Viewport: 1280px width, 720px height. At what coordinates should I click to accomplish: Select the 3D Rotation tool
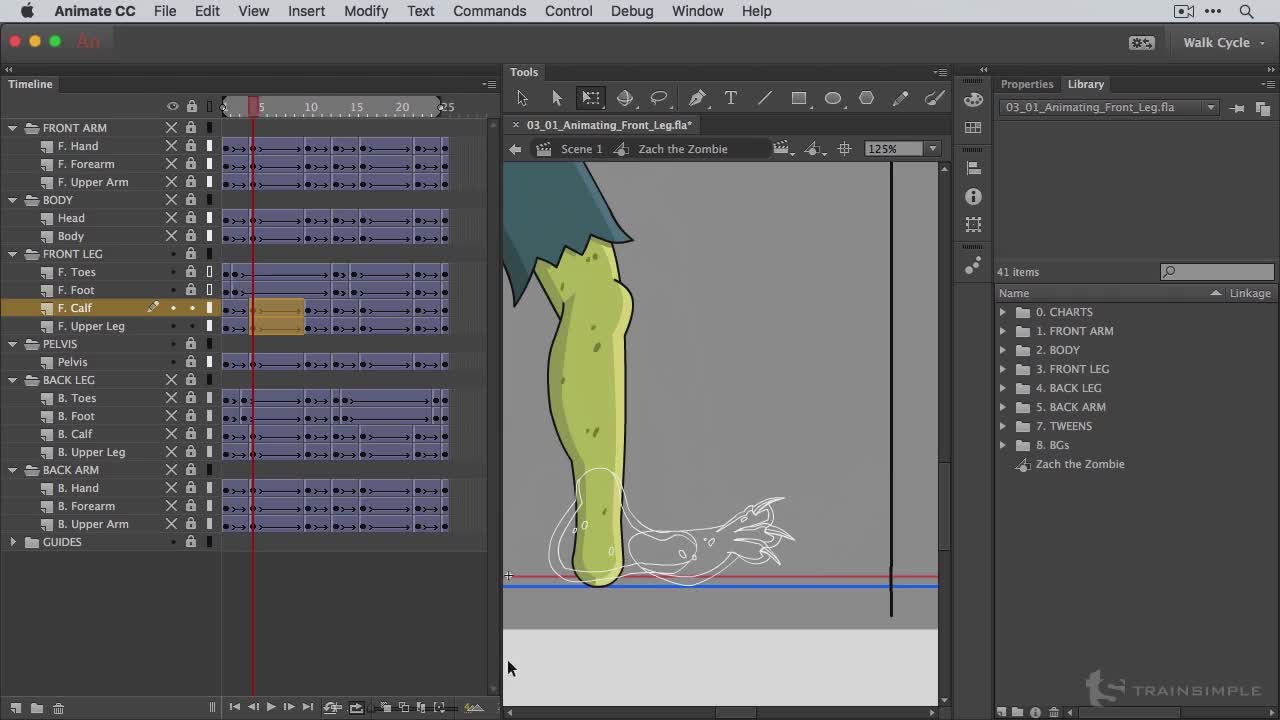pos(625,98)
